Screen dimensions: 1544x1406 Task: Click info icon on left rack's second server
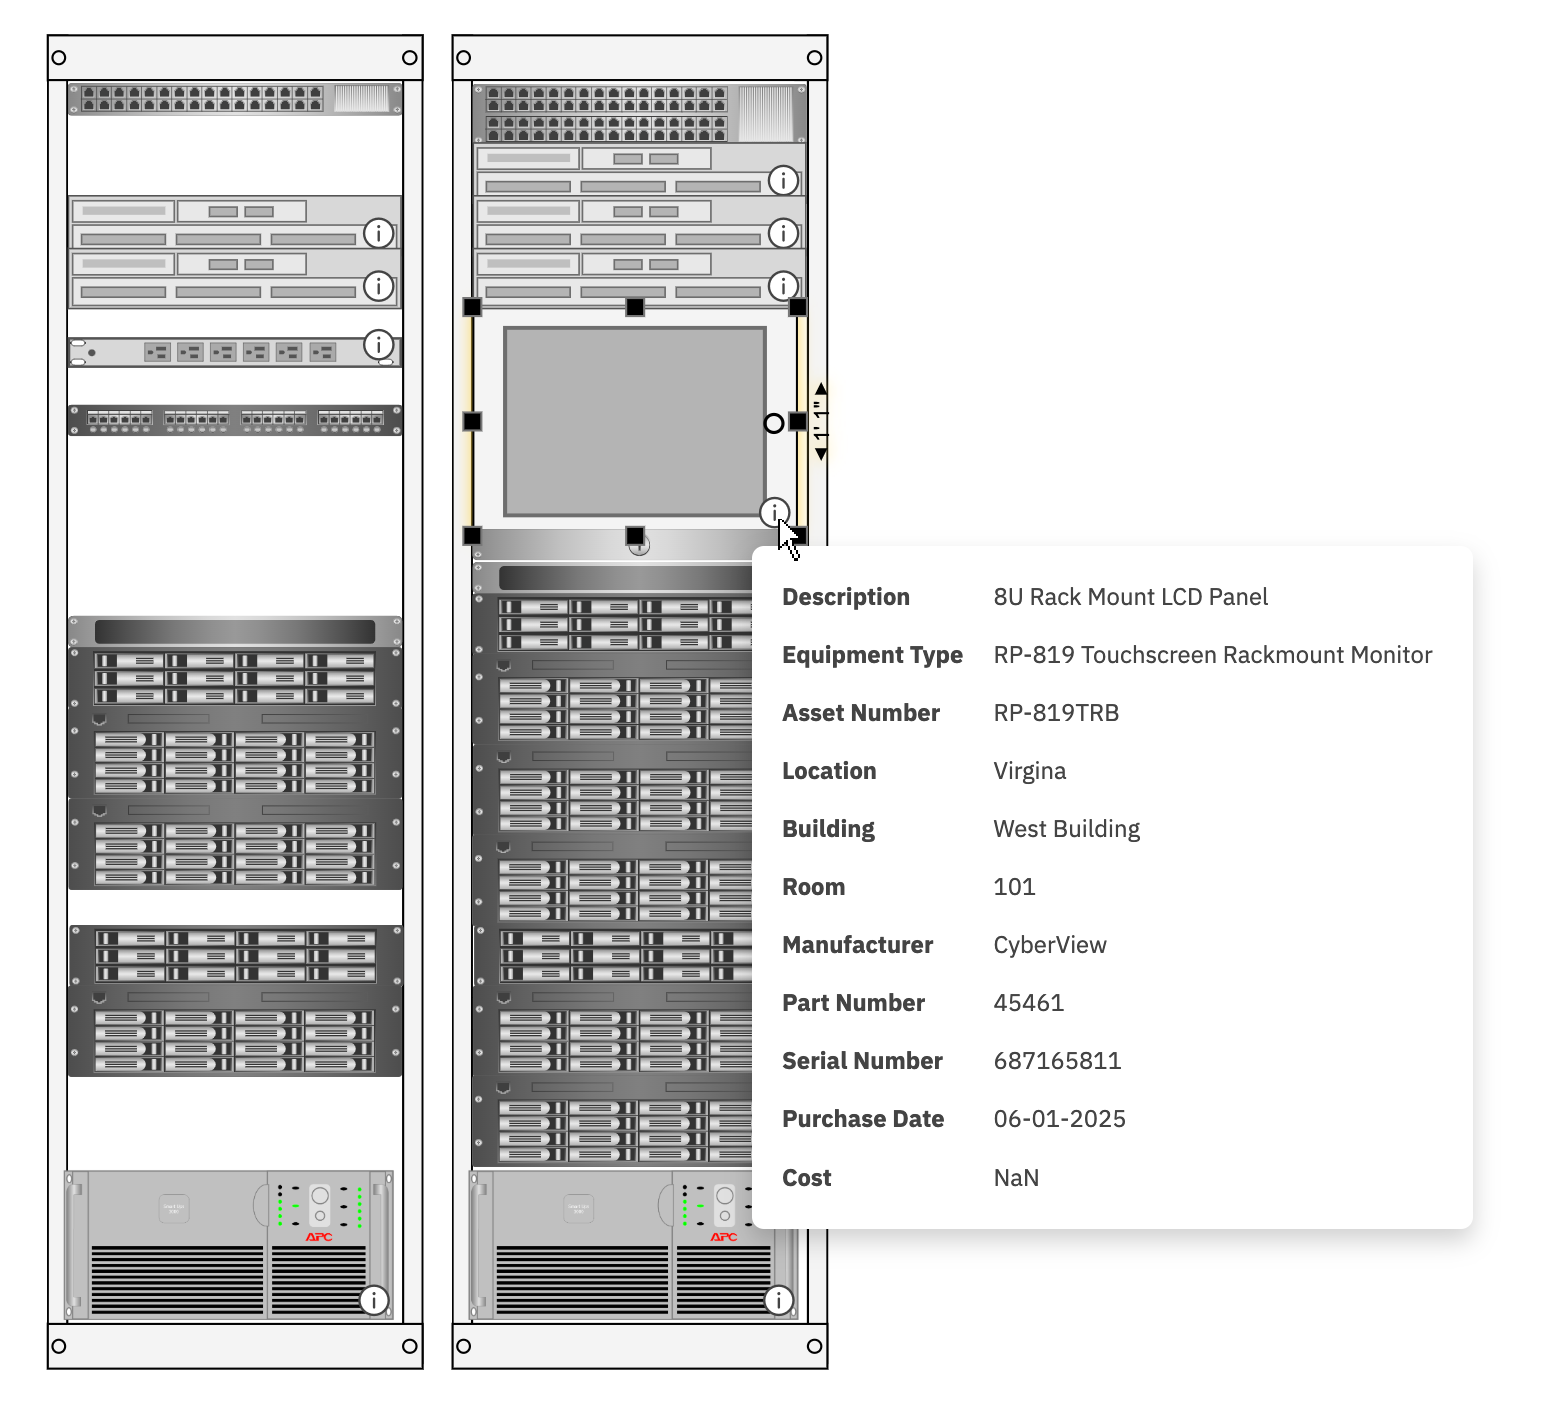click(378, 286)
